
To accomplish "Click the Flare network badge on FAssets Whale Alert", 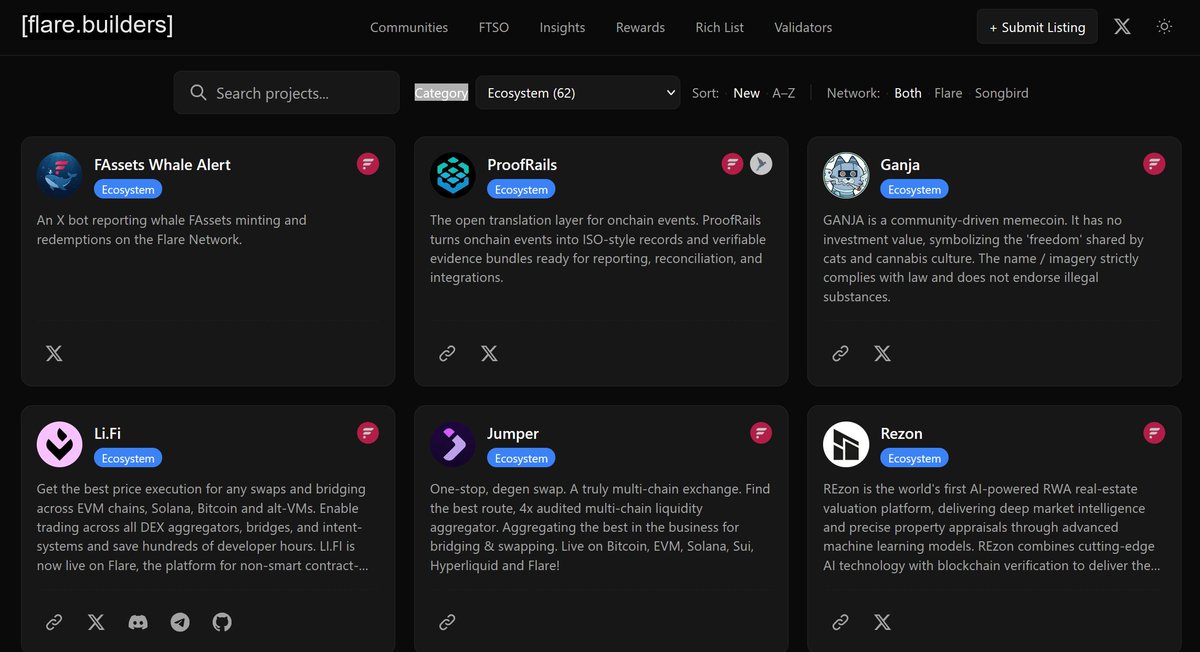I will (368, 164).
